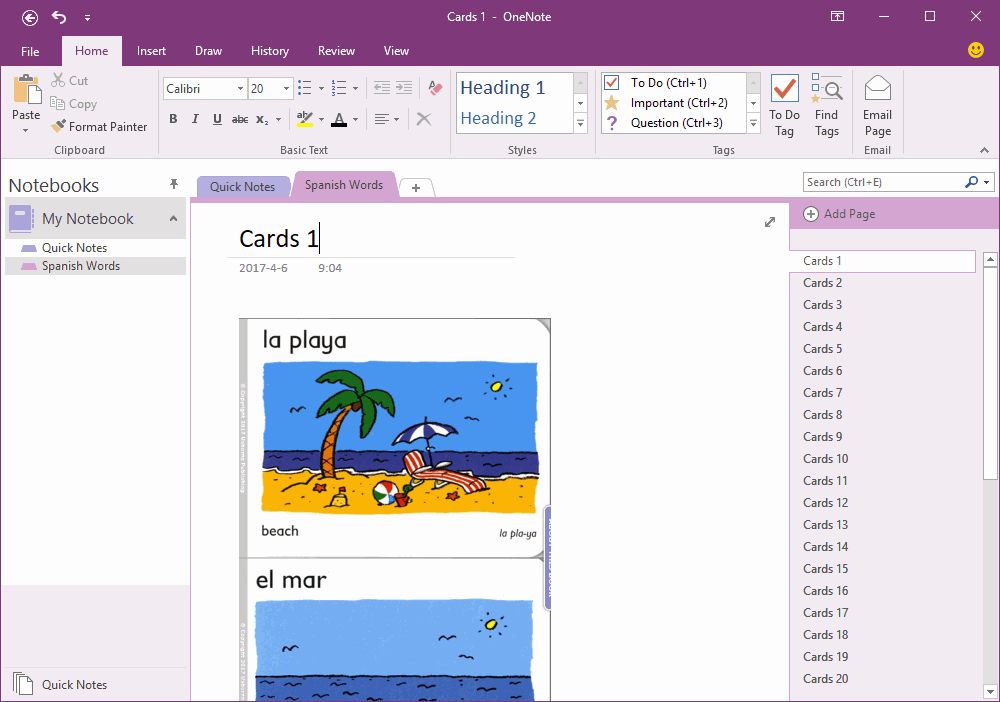Viewport: 1000px width, 702px height.
Task: Expand page to full view arrow
Action: click(x=770, y=222)
